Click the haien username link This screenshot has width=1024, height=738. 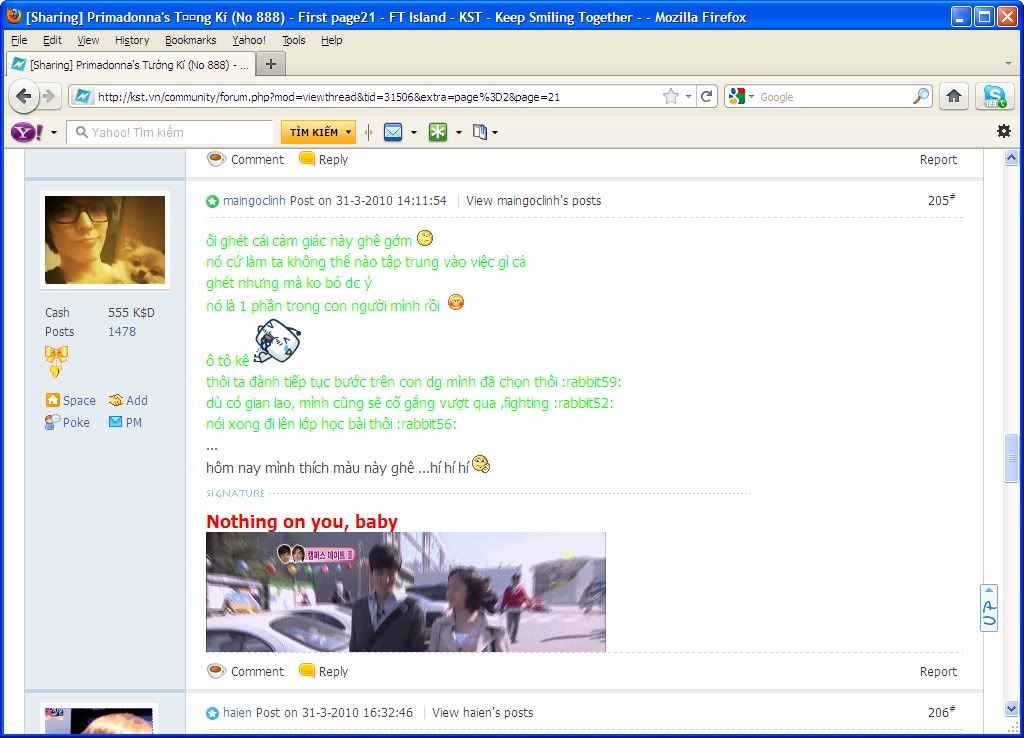(237, 713)
